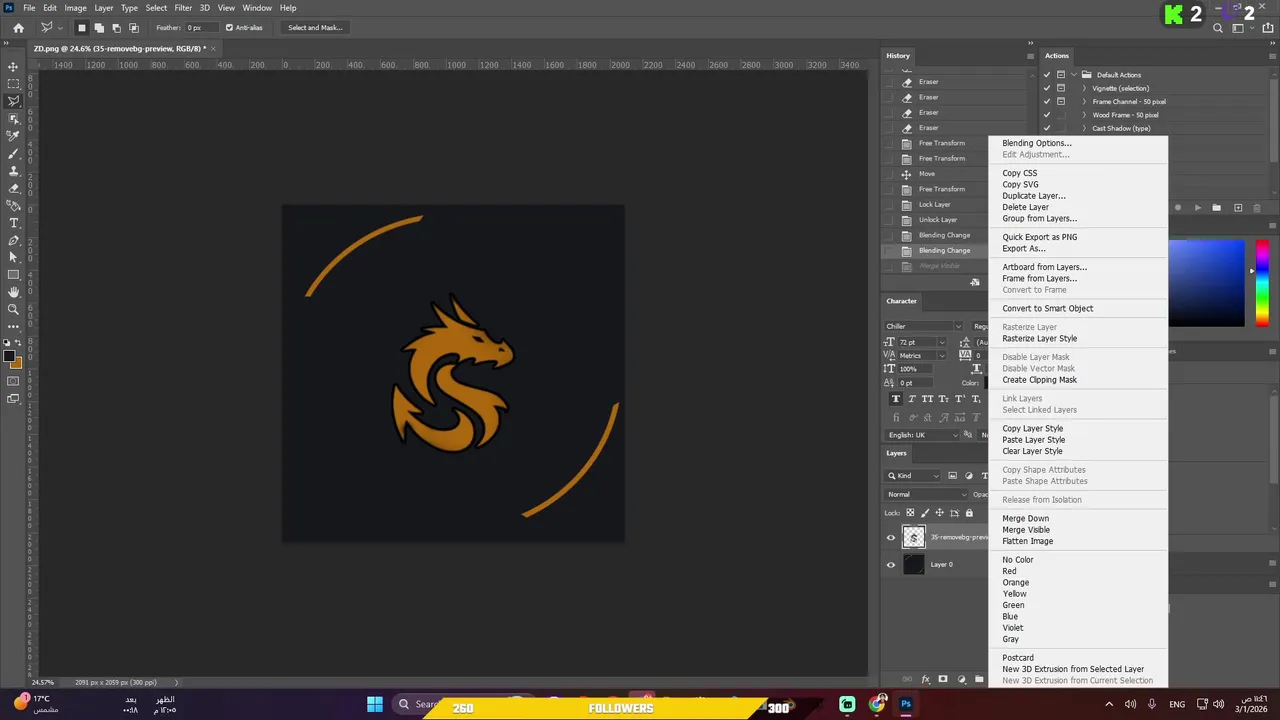Create a new action

pyautogui.click(x=1238, y=208)
